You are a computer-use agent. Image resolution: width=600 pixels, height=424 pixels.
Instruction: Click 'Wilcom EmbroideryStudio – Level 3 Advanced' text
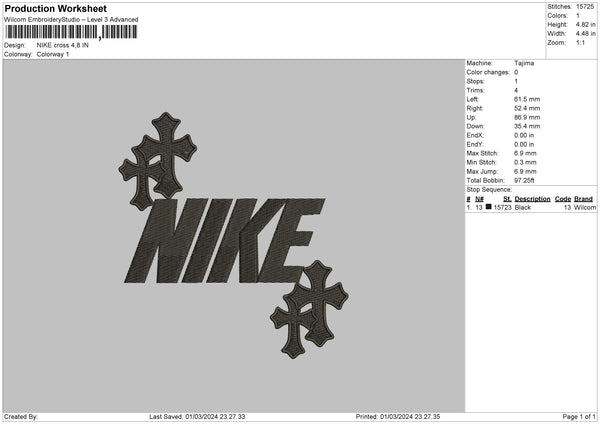click(x=71, y=20)
